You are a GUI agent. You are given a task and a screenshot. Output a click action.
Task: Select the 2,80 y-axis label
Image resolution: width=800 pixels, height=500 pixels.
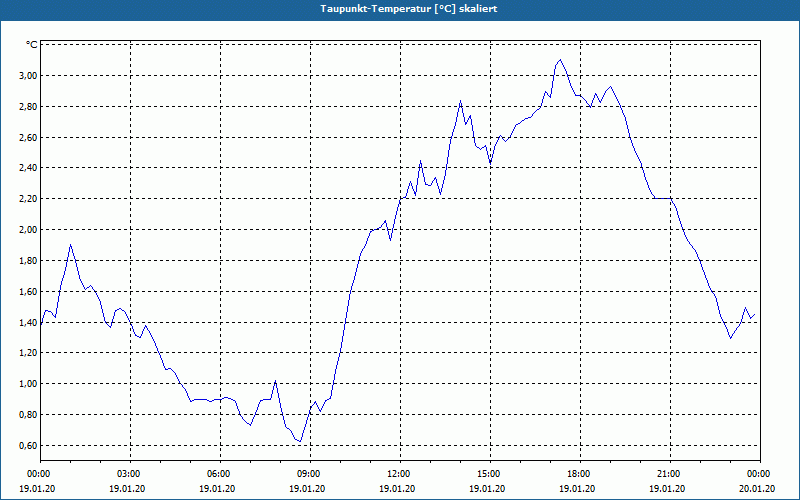coord(28,107)
